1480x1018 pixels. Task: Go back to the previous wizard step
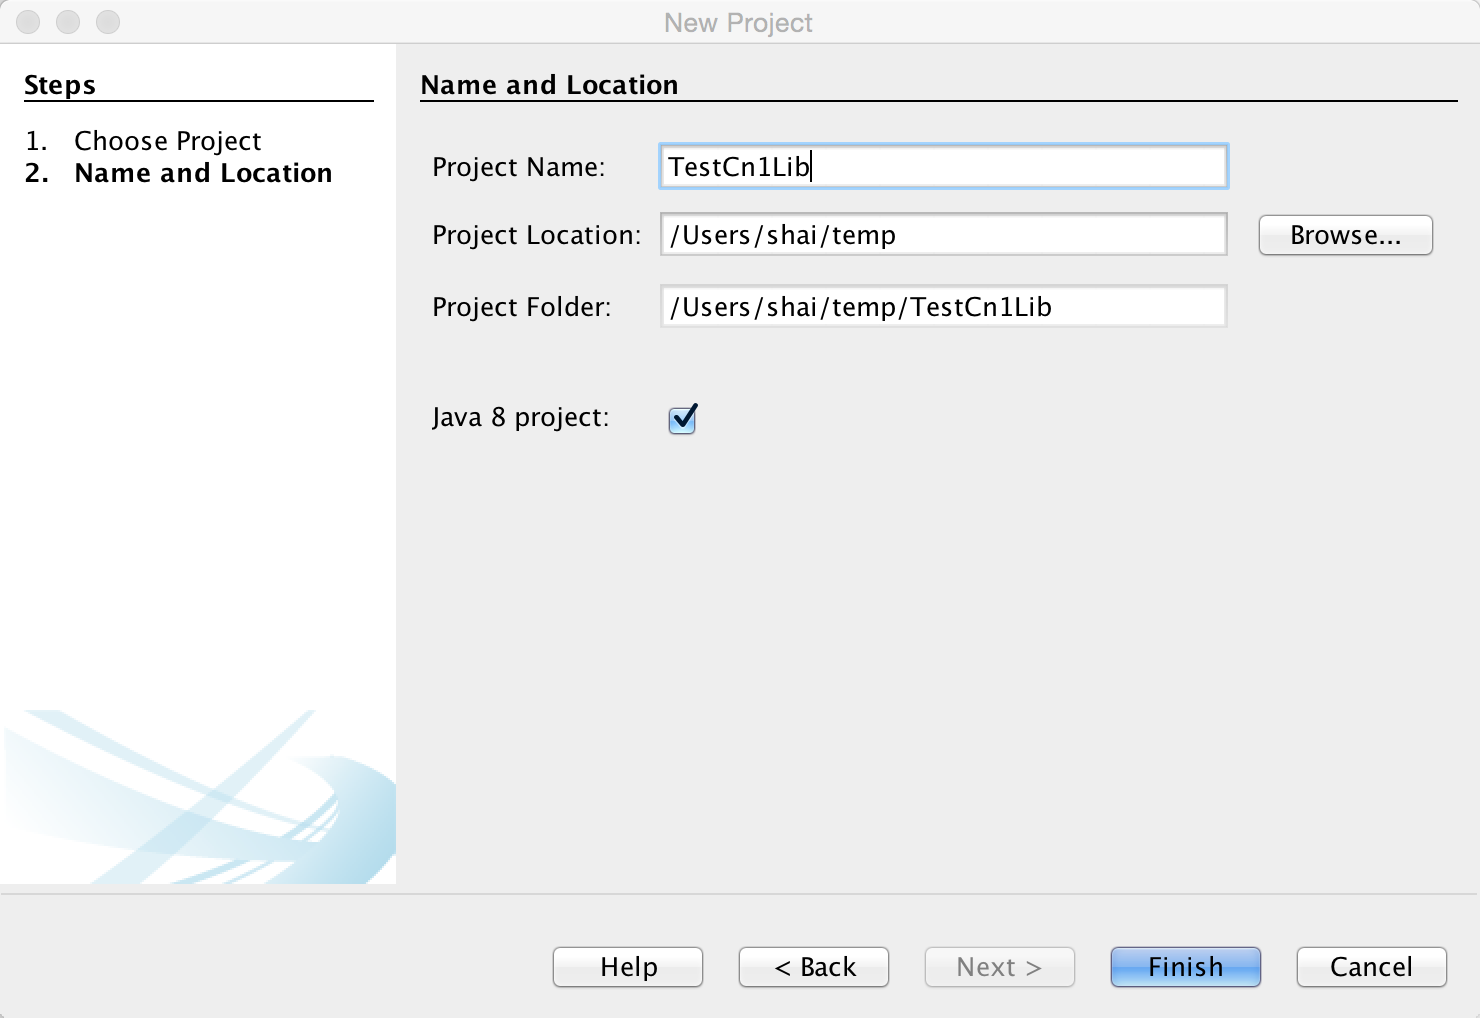pos(813,967)
